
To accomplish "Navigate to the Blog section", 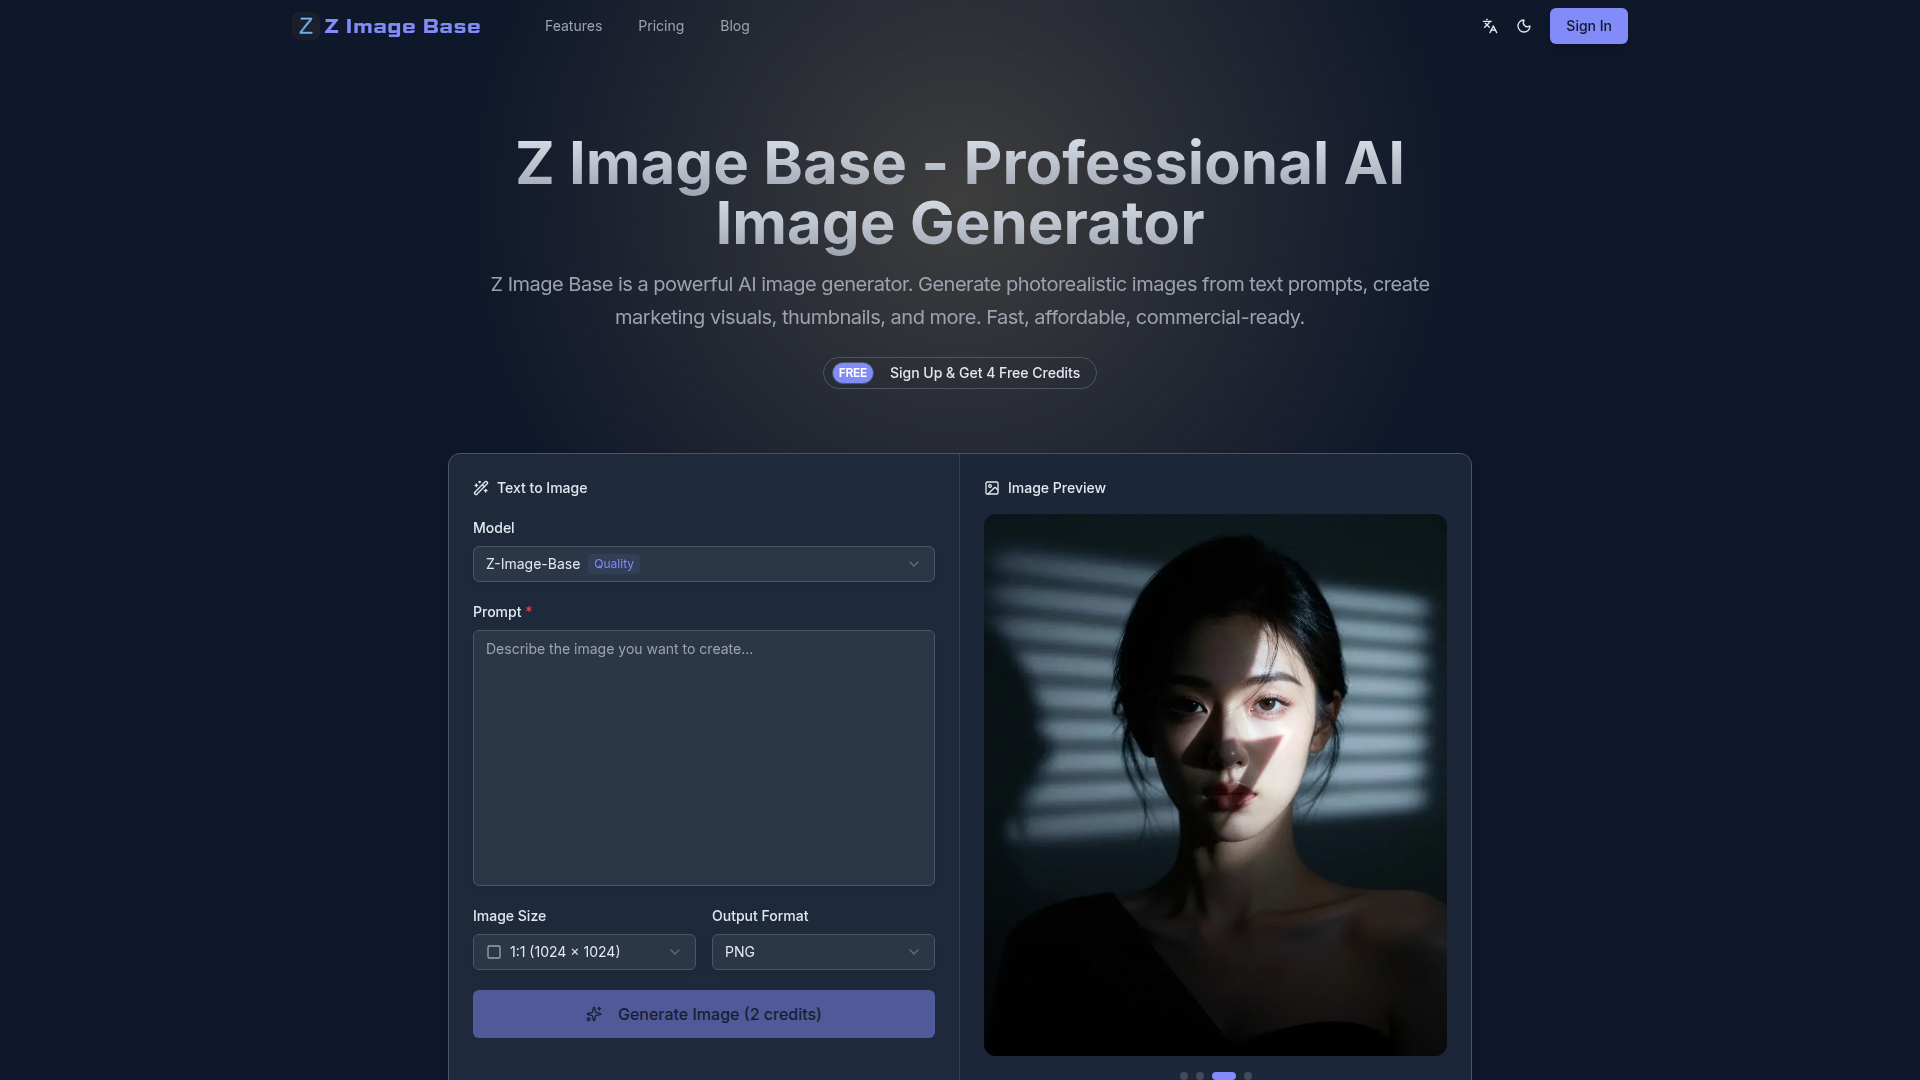I will (734, 26).
